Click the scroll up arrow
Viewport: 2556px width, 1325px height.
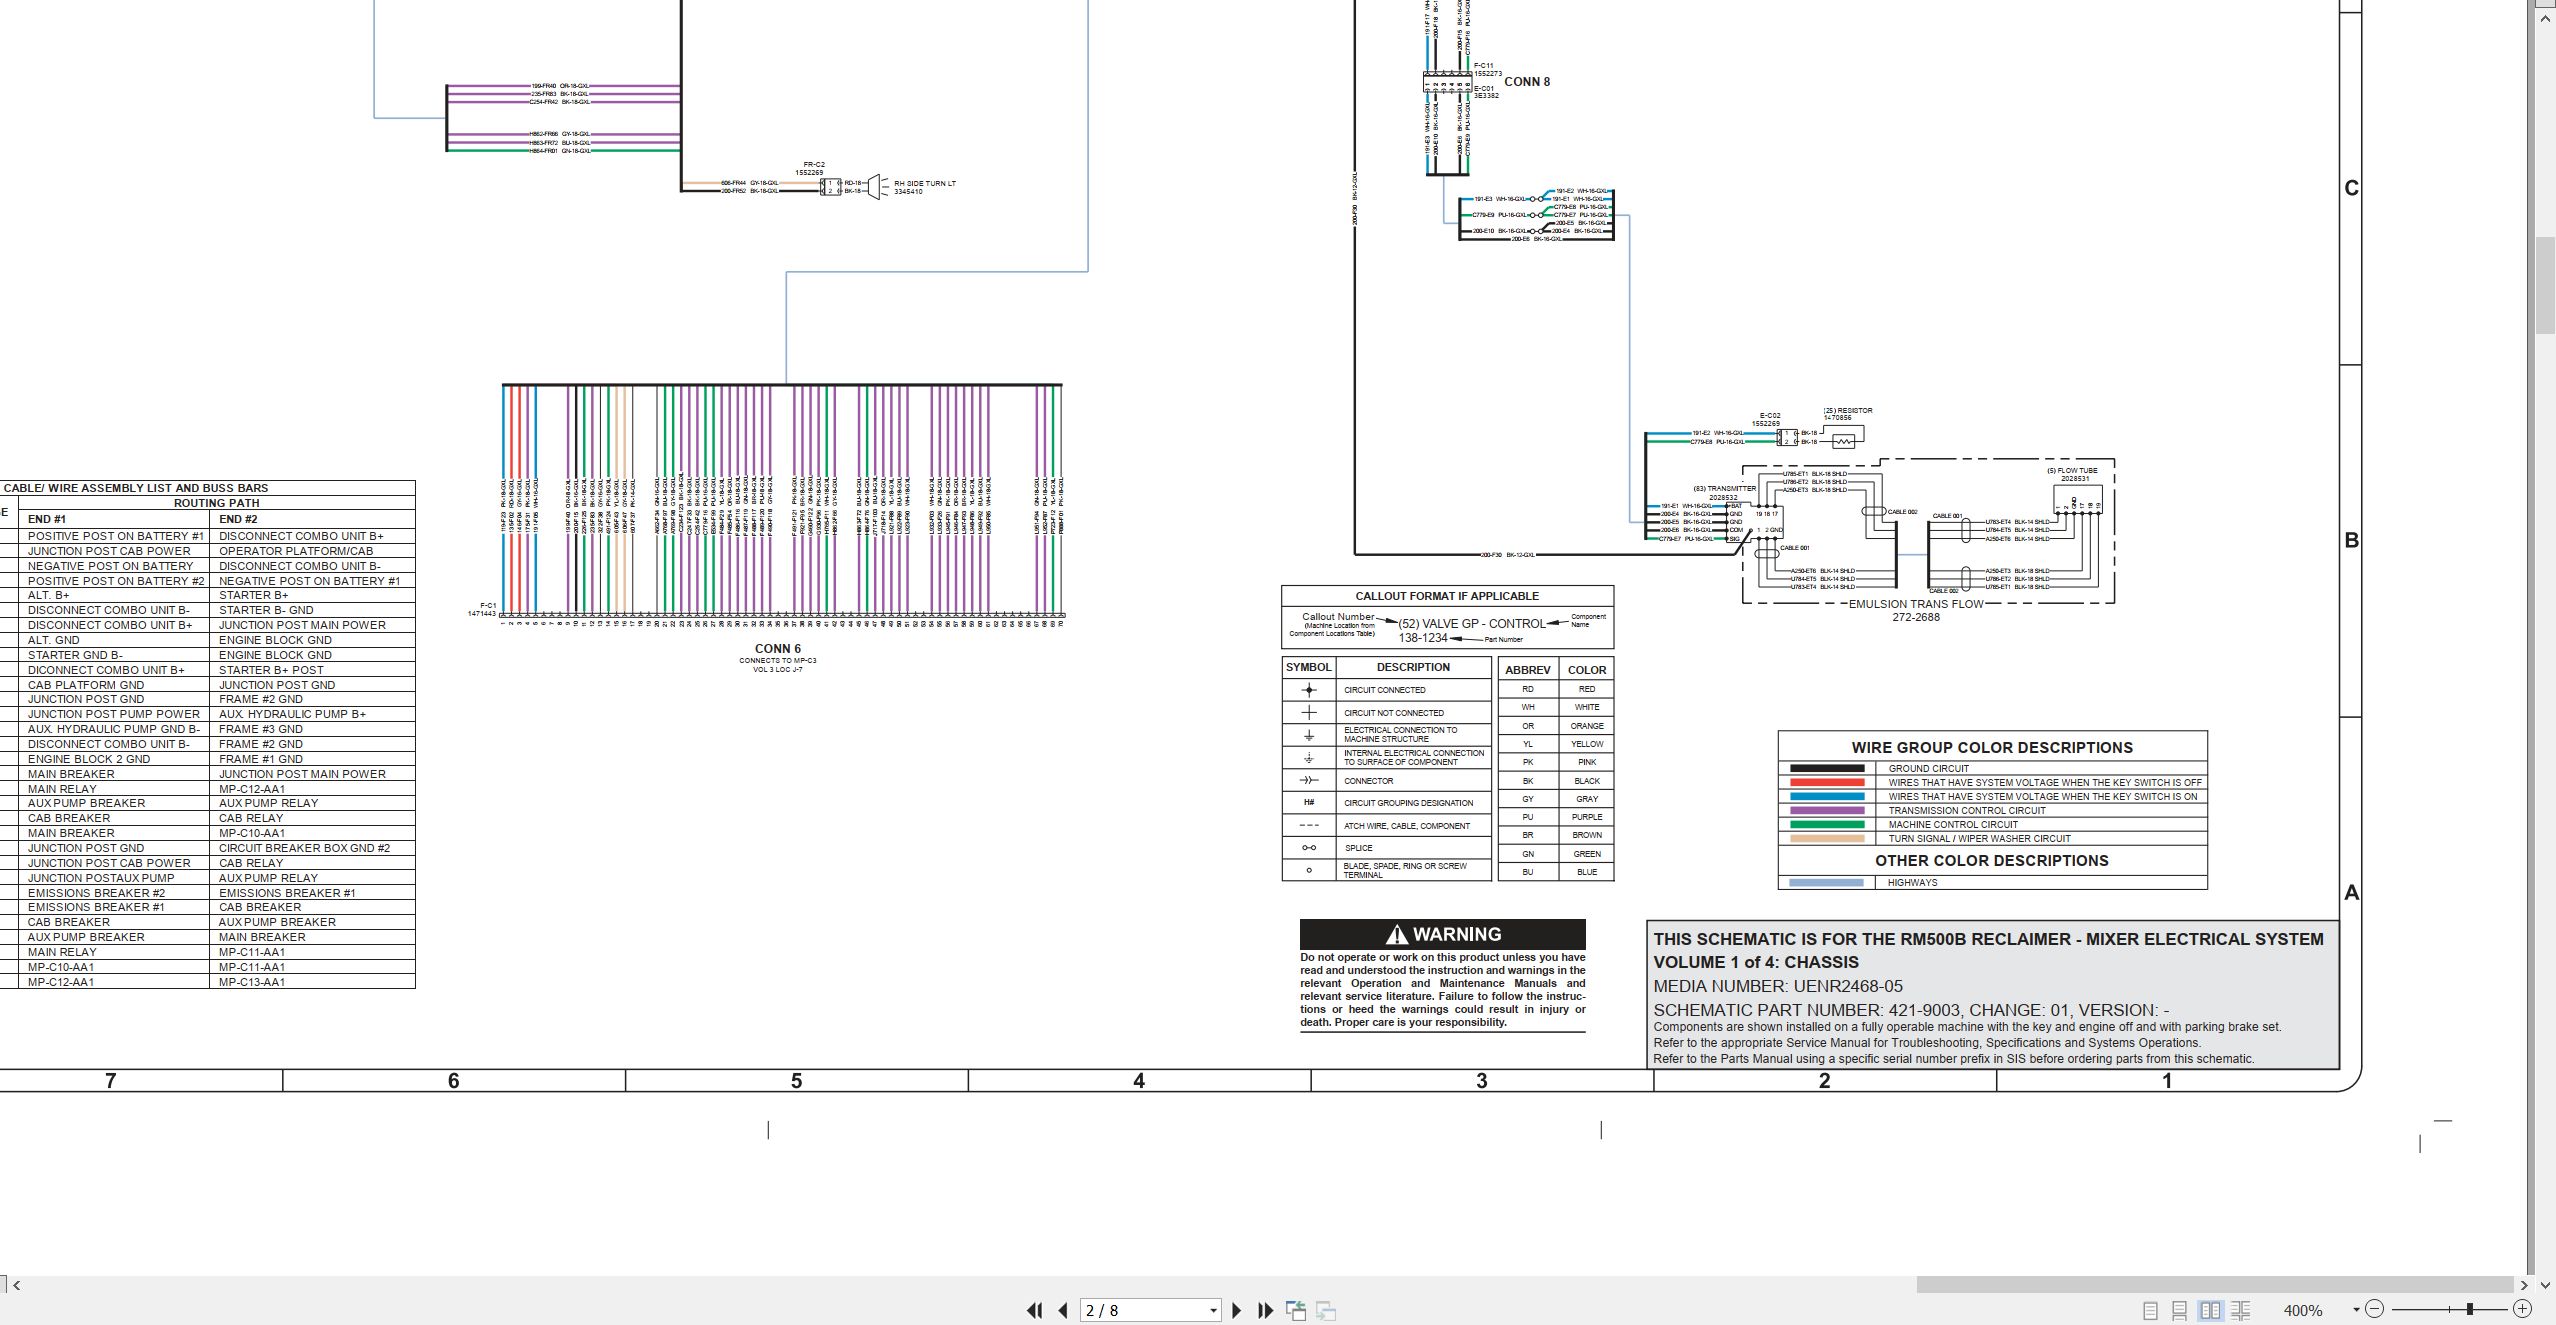point(2545,19)
